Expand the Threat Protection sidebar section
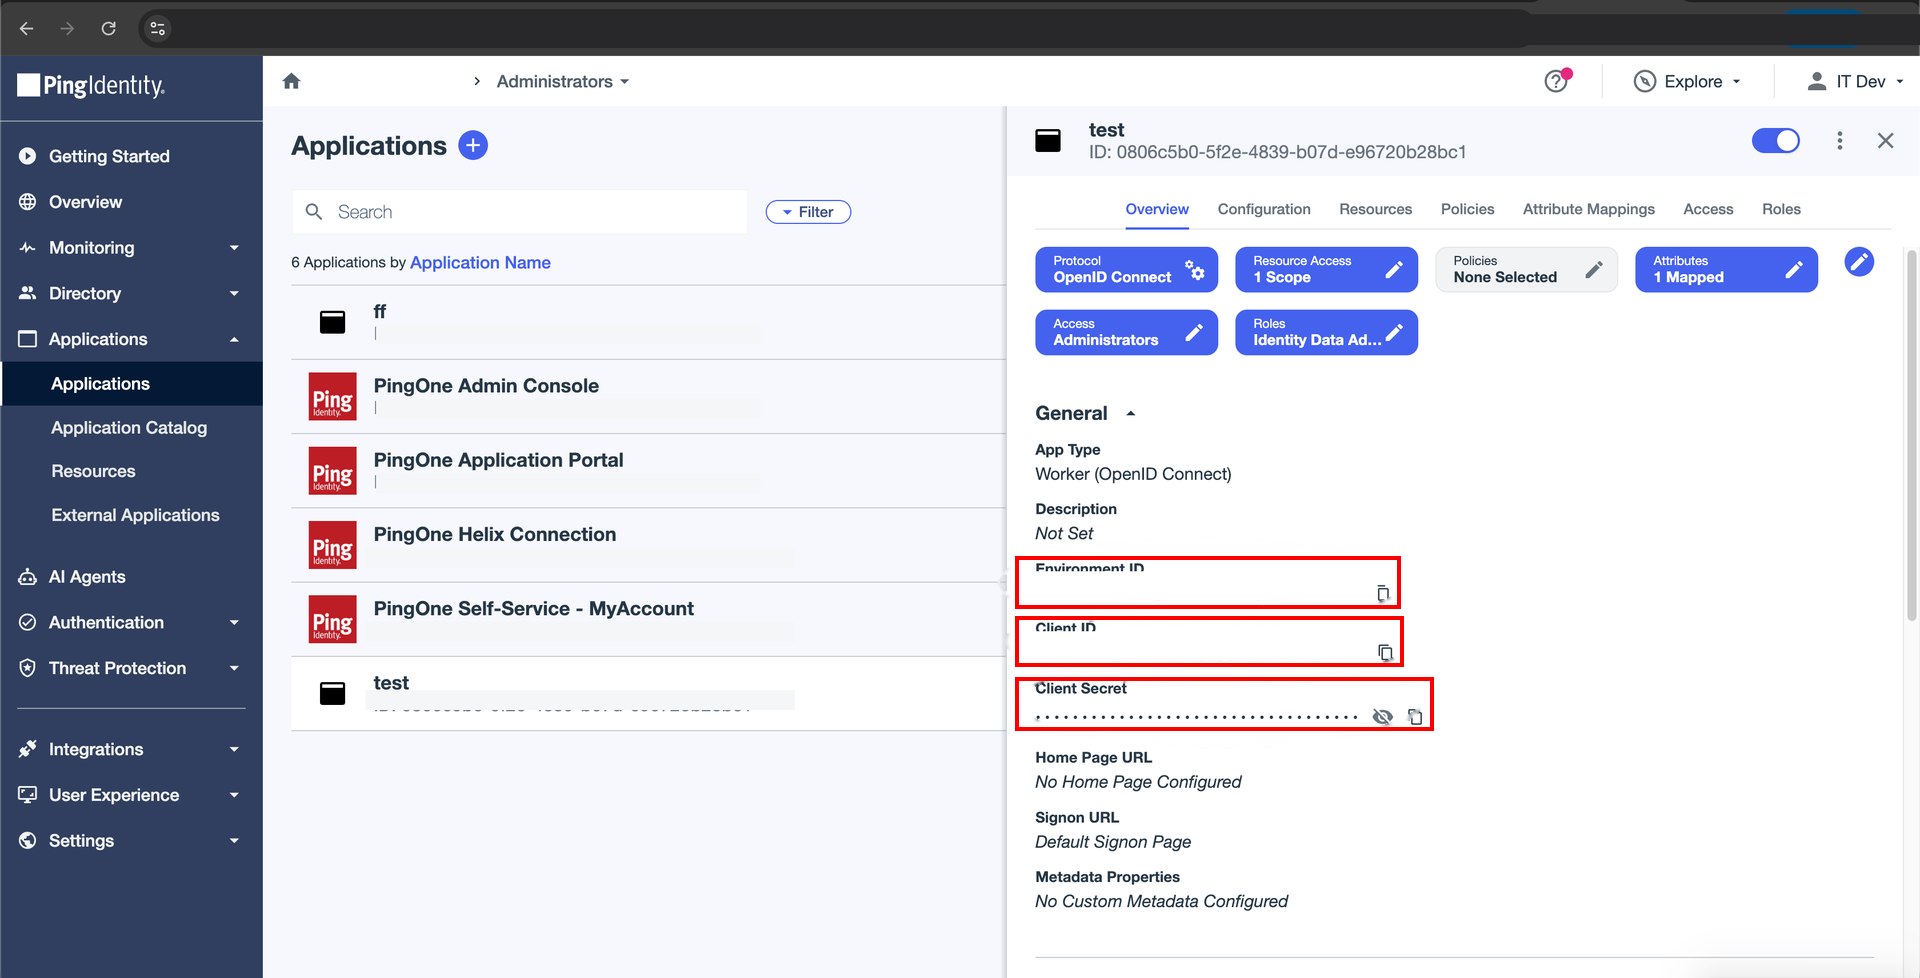This screenshot has width=1920, height=978. (x=131, y=668)
